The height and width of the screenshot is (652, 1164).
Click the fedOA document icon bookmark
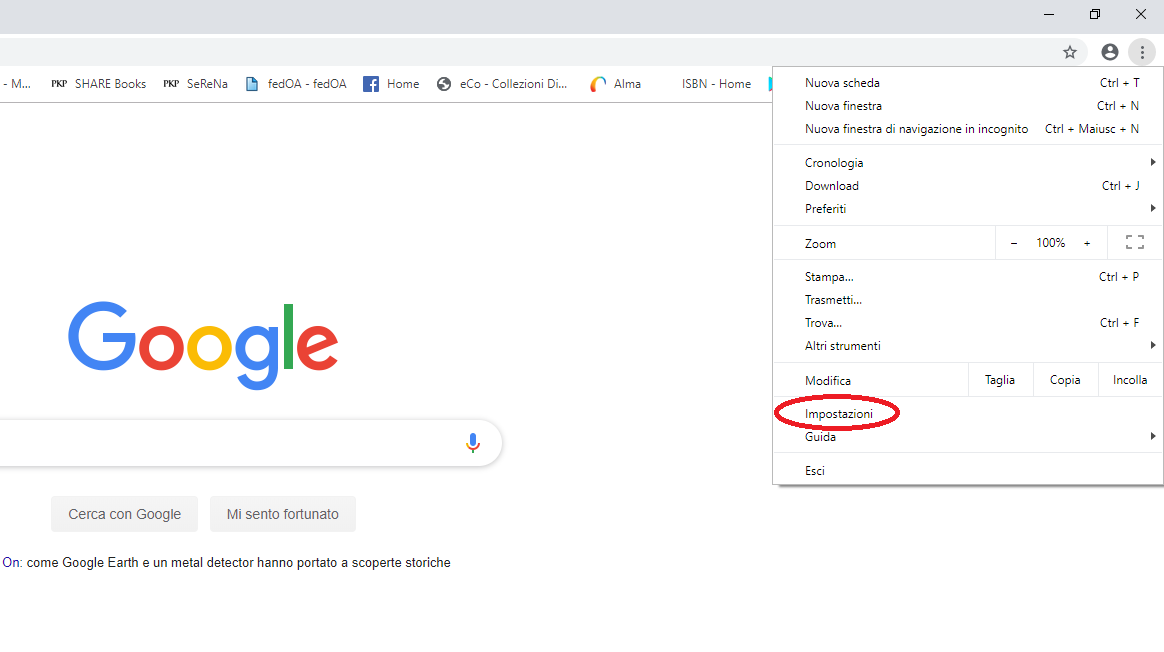252,84
